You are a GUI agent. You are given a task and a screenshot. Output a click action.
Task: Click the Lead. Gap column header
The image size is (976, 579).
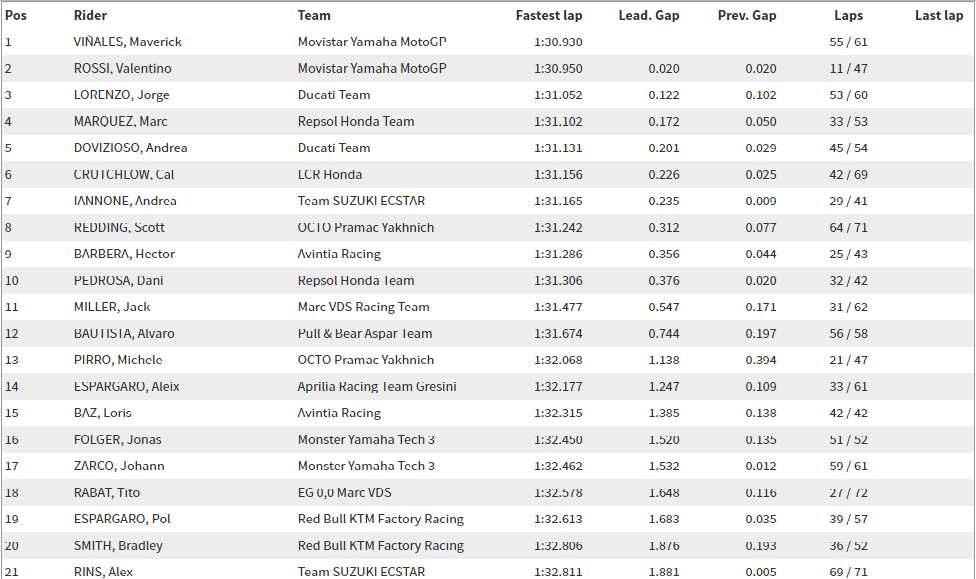649,16
